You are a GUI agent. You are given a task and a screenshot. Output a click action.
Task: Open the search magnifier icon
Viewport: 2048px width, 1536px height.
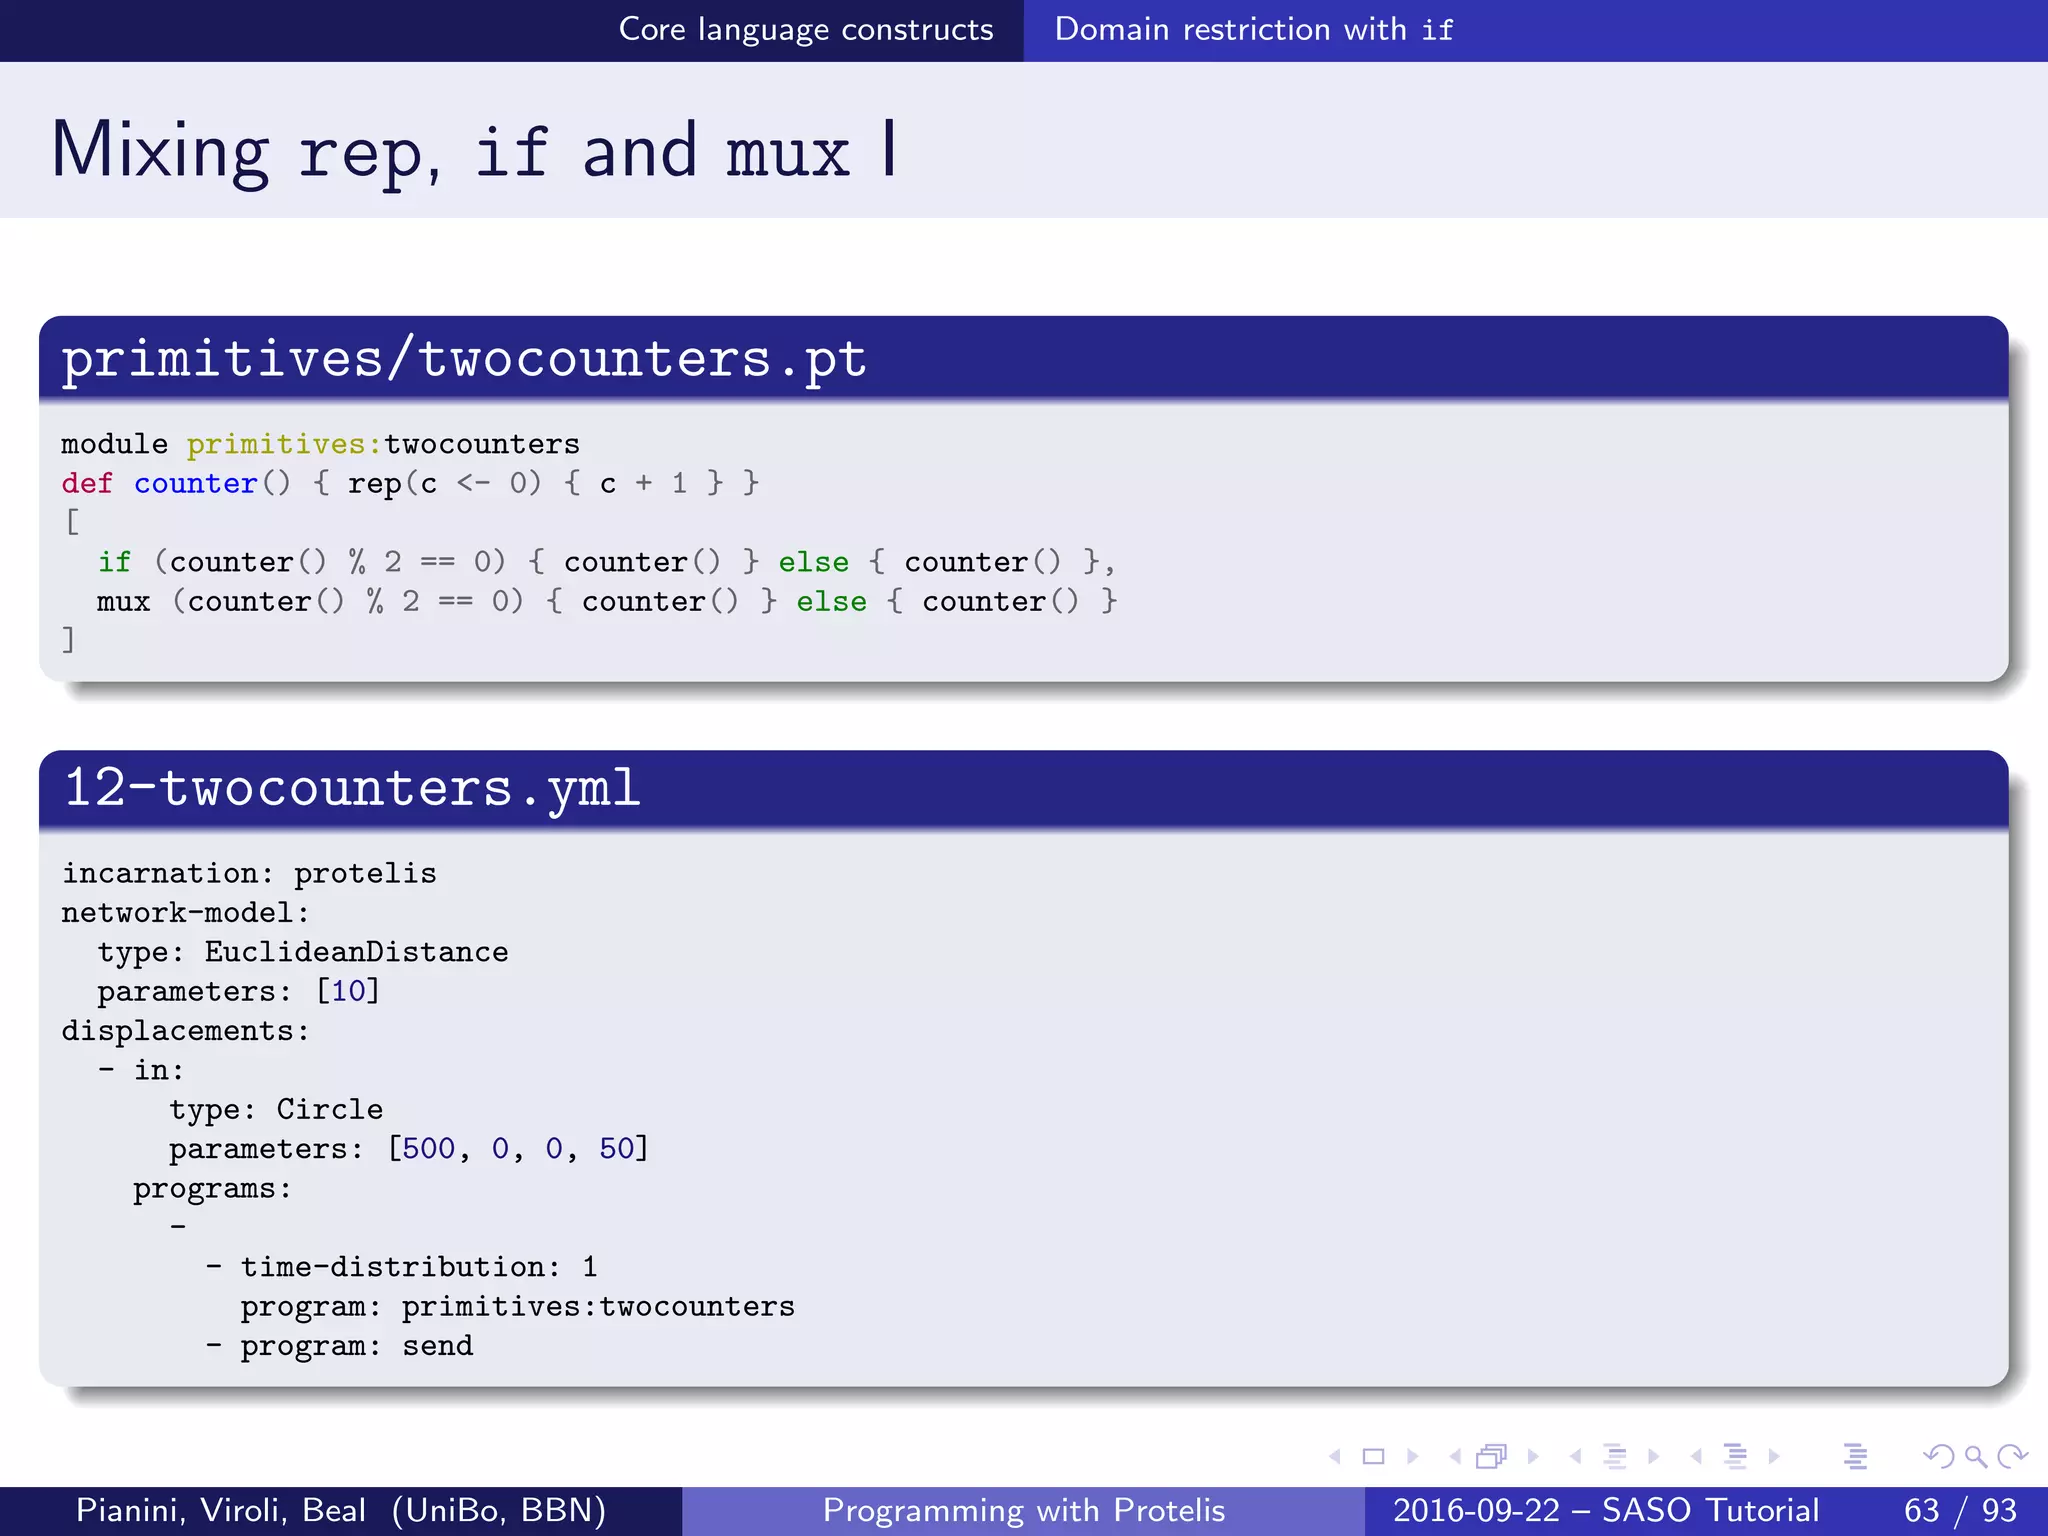pyautogui.click(x=1975, y=1457)
